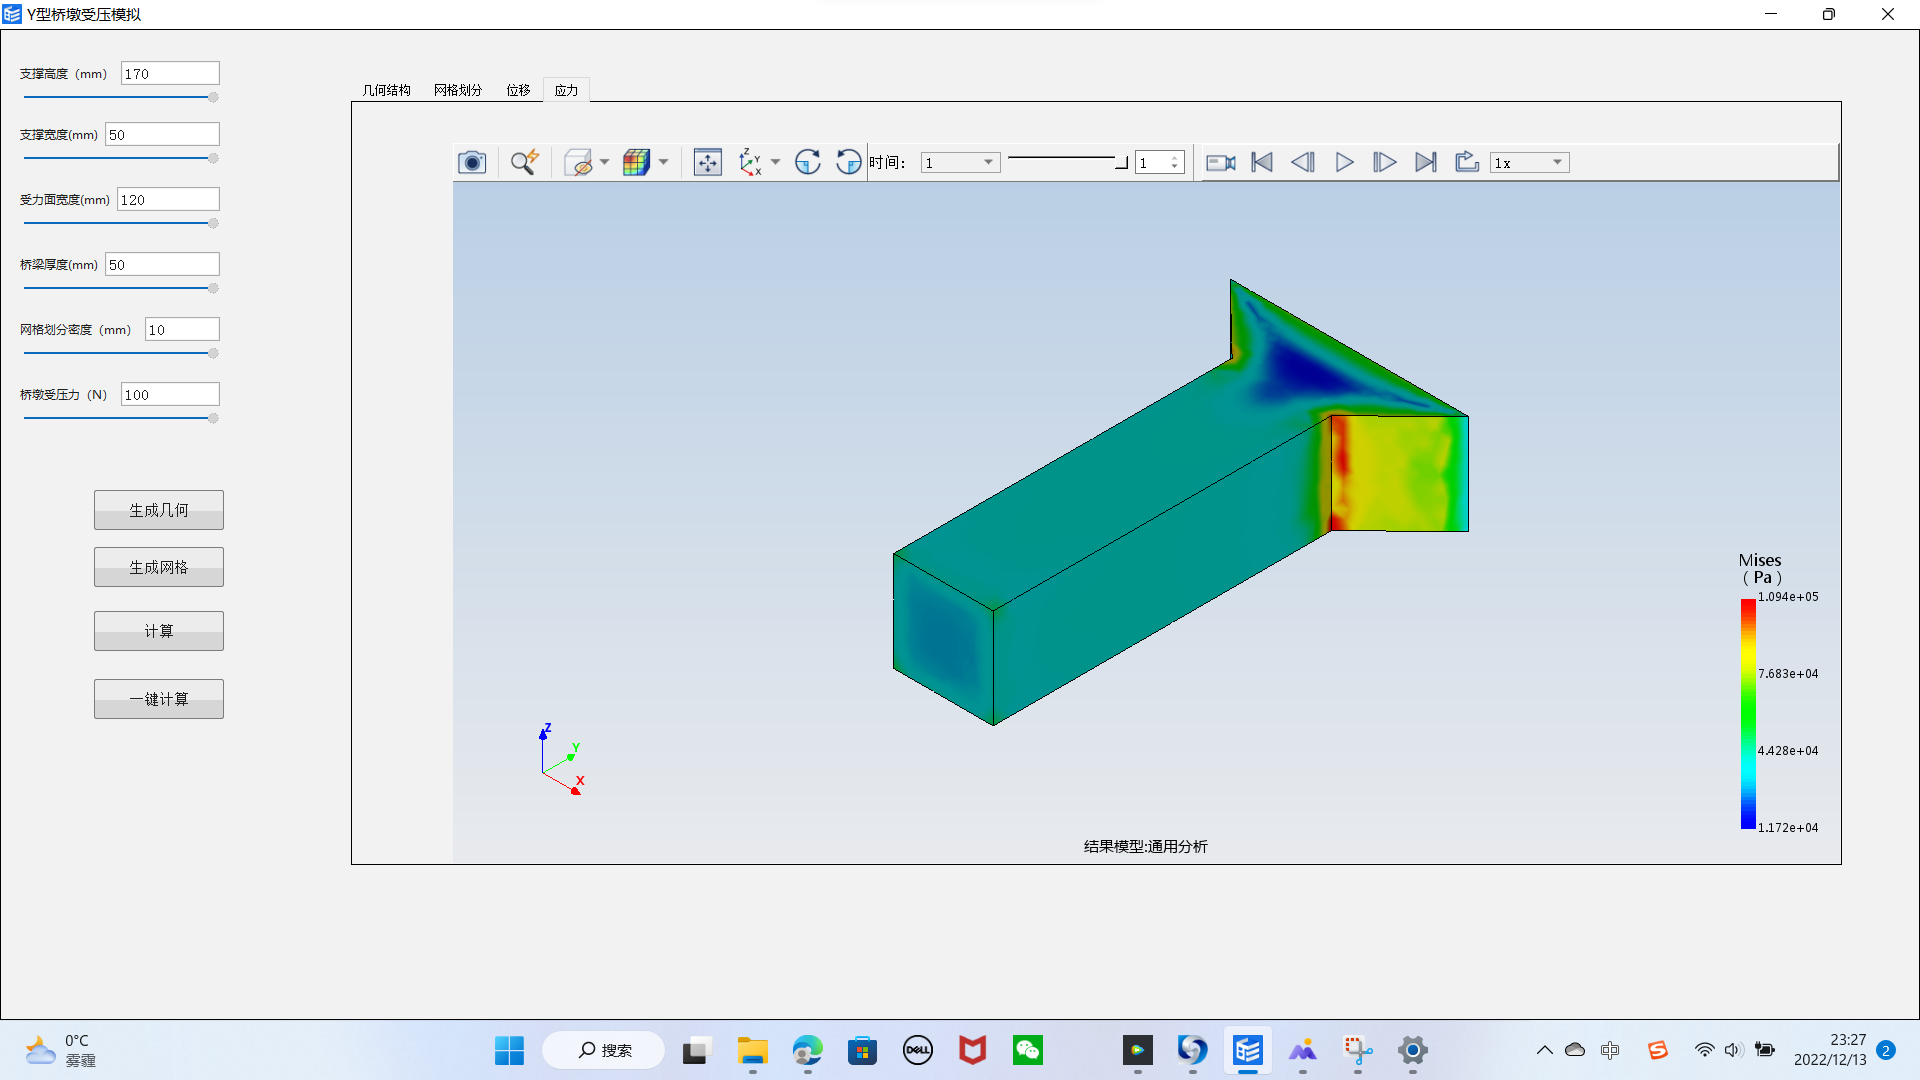Click the 生成几何 button

click(159, 510)
